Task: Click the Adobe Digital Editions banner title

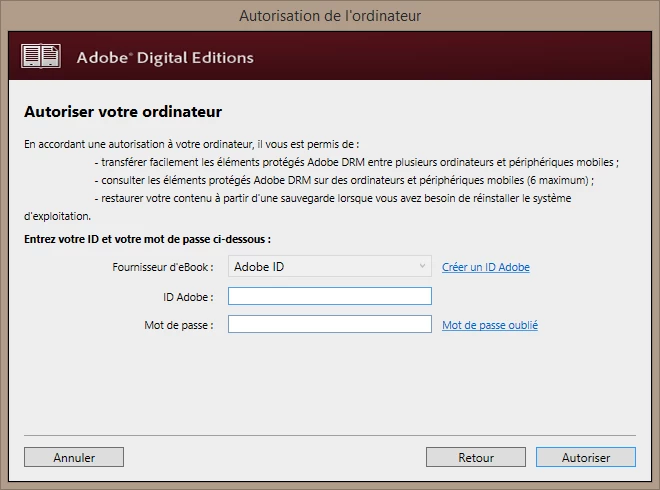Action: tap(165, 58)
